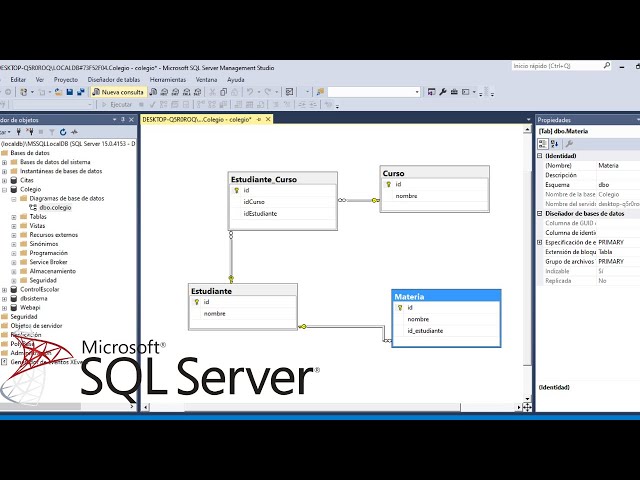640x480 pixels.
Task: Expand the Webapi database node
Action: [x=4, y=308]
